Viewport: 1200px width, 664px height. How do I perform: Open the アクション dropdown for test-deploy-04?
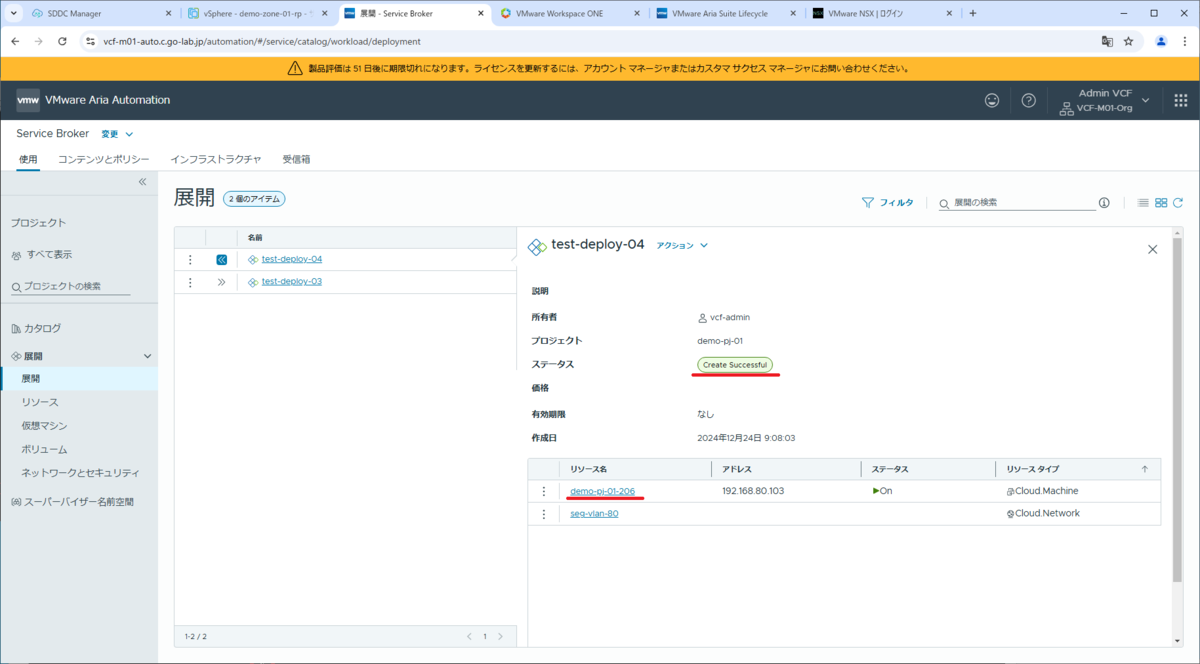[682, 245]
